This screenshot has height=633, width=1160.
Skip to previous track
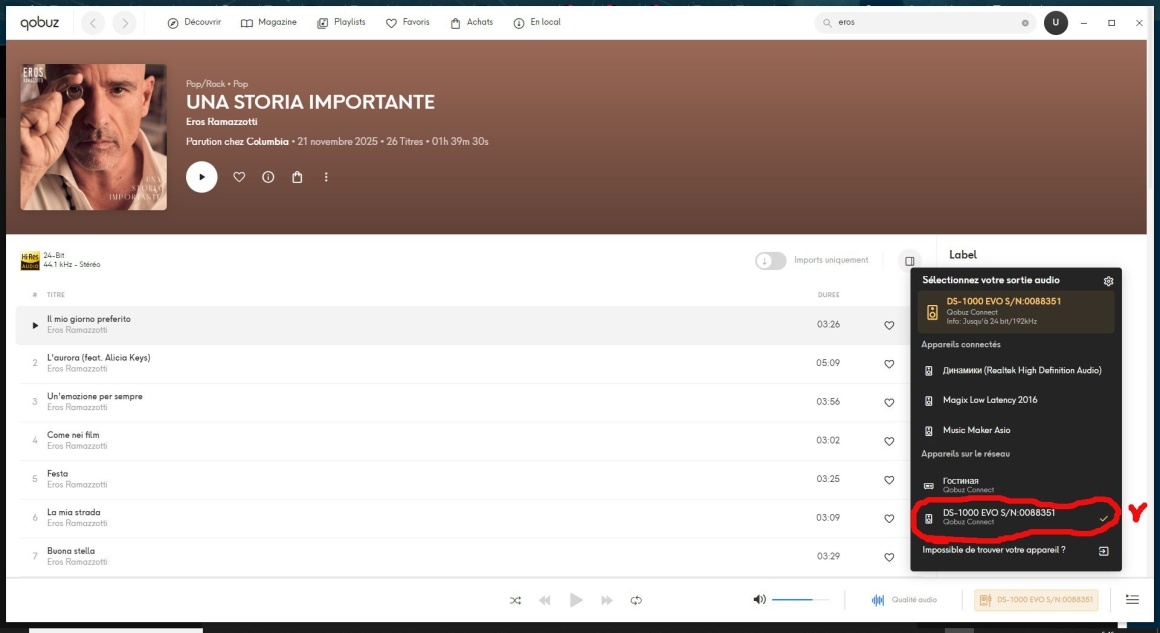click(x=544, y=600)
